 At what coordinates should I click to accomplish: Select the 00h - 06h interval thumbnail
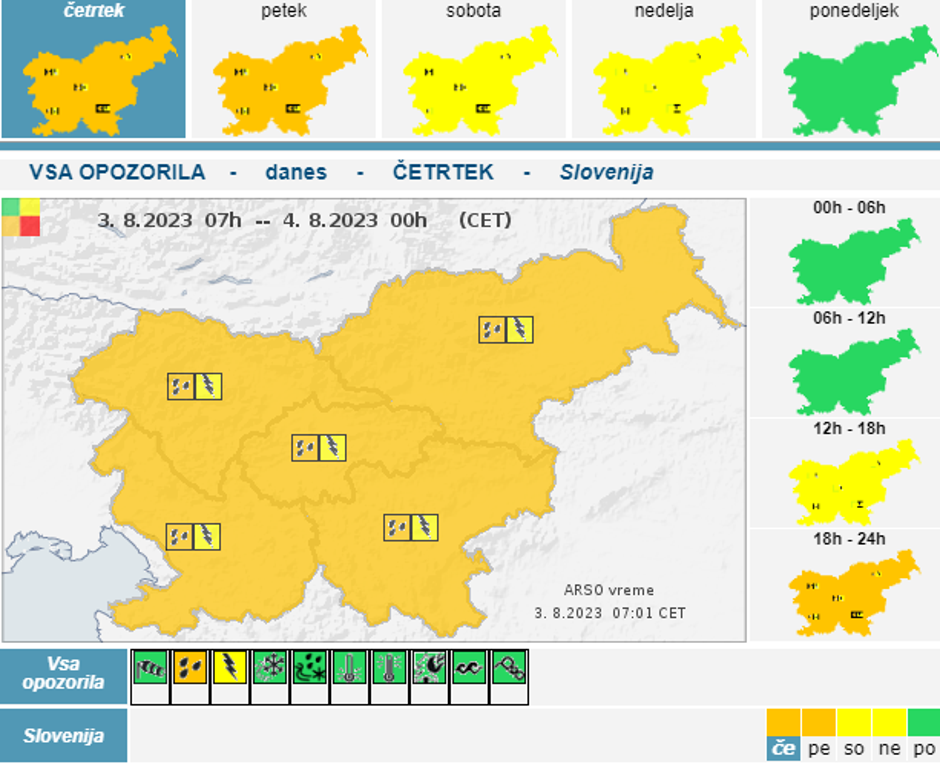851,254
